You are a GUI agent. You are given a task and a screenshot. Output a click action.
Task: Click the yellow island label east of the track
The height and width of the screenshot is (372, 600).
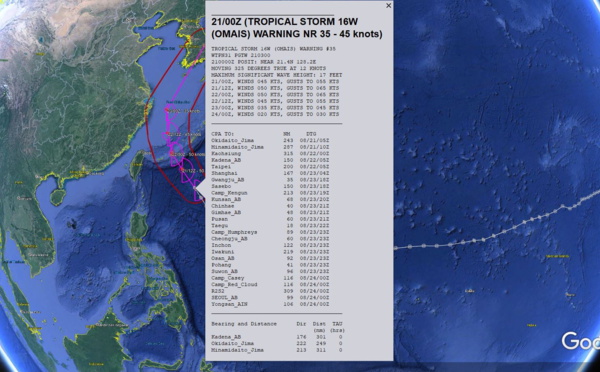(558, 256)
